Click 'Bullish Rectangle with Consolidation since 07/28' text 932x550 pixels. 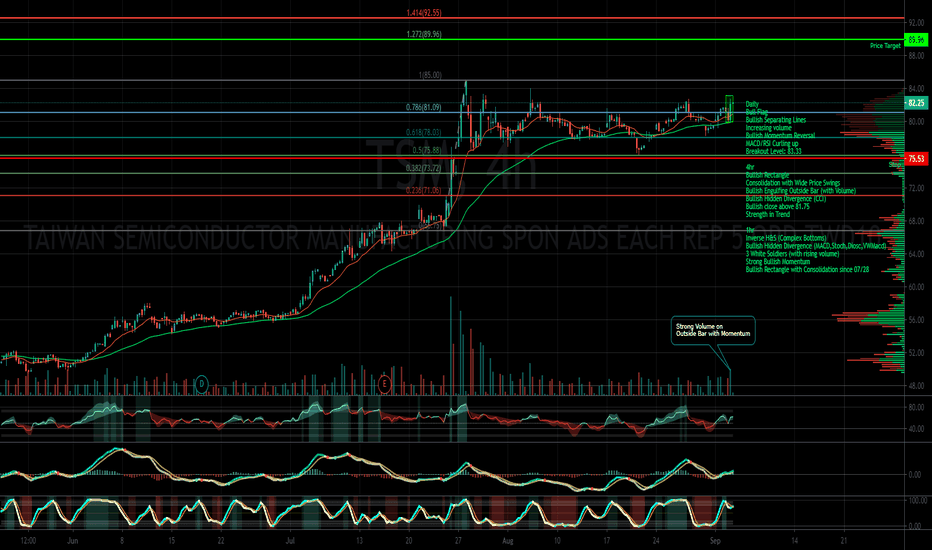[807, 269]
